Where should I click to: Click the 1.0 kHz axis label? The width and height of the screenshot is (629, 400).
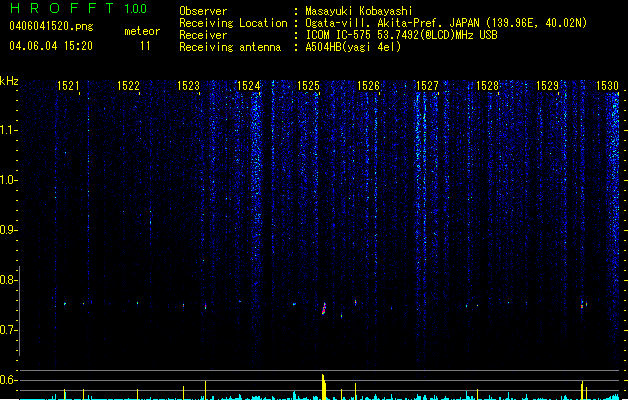8,180
